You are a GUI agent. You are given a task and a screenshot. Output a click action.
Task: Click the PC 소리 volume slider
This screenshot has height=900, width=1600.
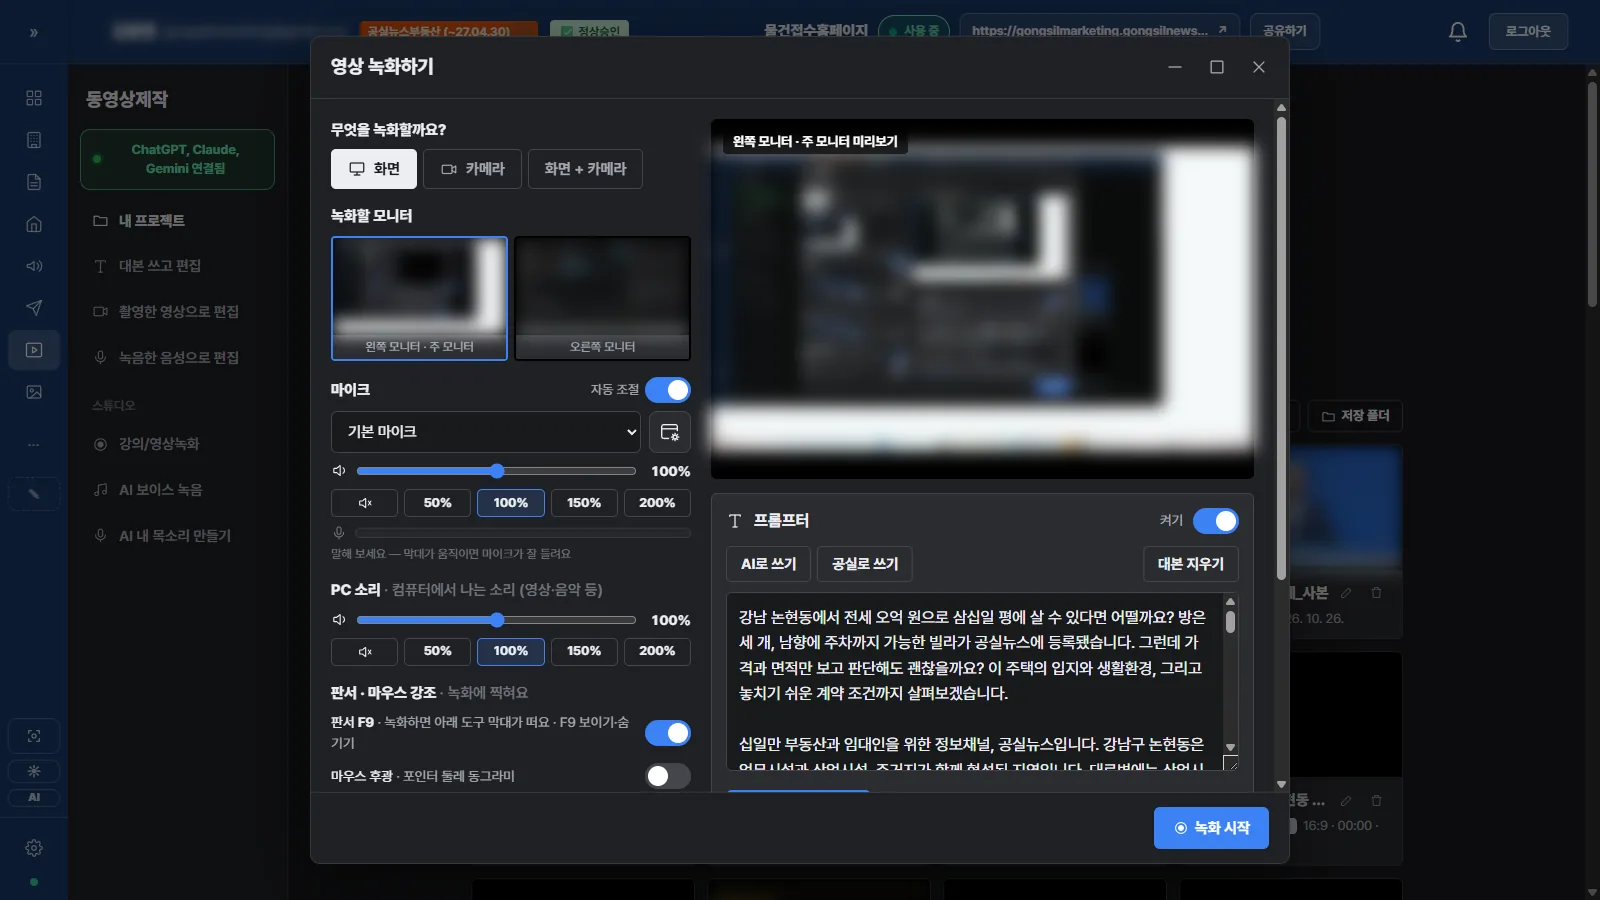tap(496, 620)
